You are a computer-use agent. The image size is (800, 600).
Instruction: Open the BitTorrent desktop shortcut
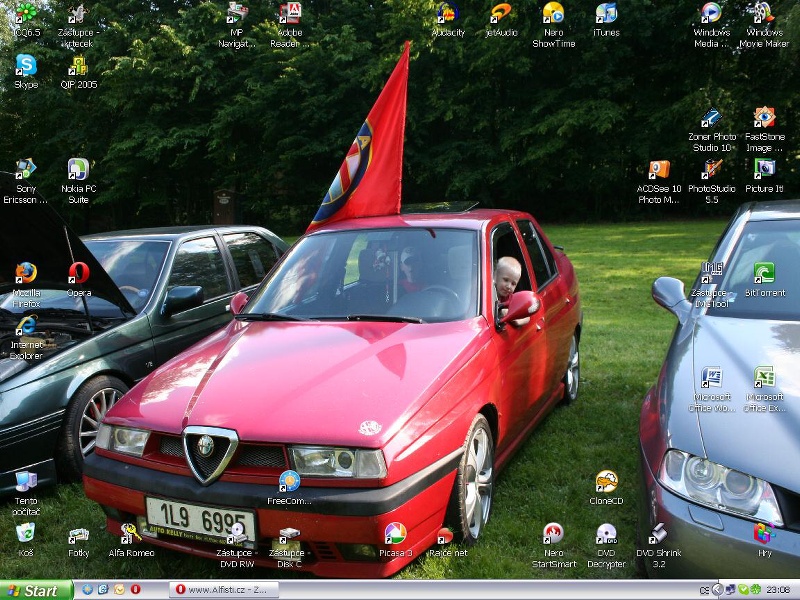coord(764,274)
